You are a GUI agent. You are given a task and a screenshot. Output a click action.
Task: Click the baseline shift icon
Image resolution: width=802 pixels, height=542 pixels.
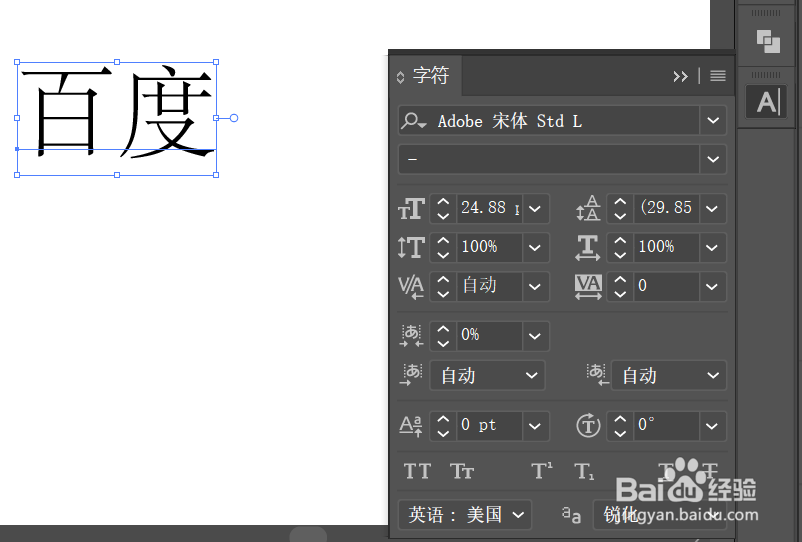coord(411,426)
